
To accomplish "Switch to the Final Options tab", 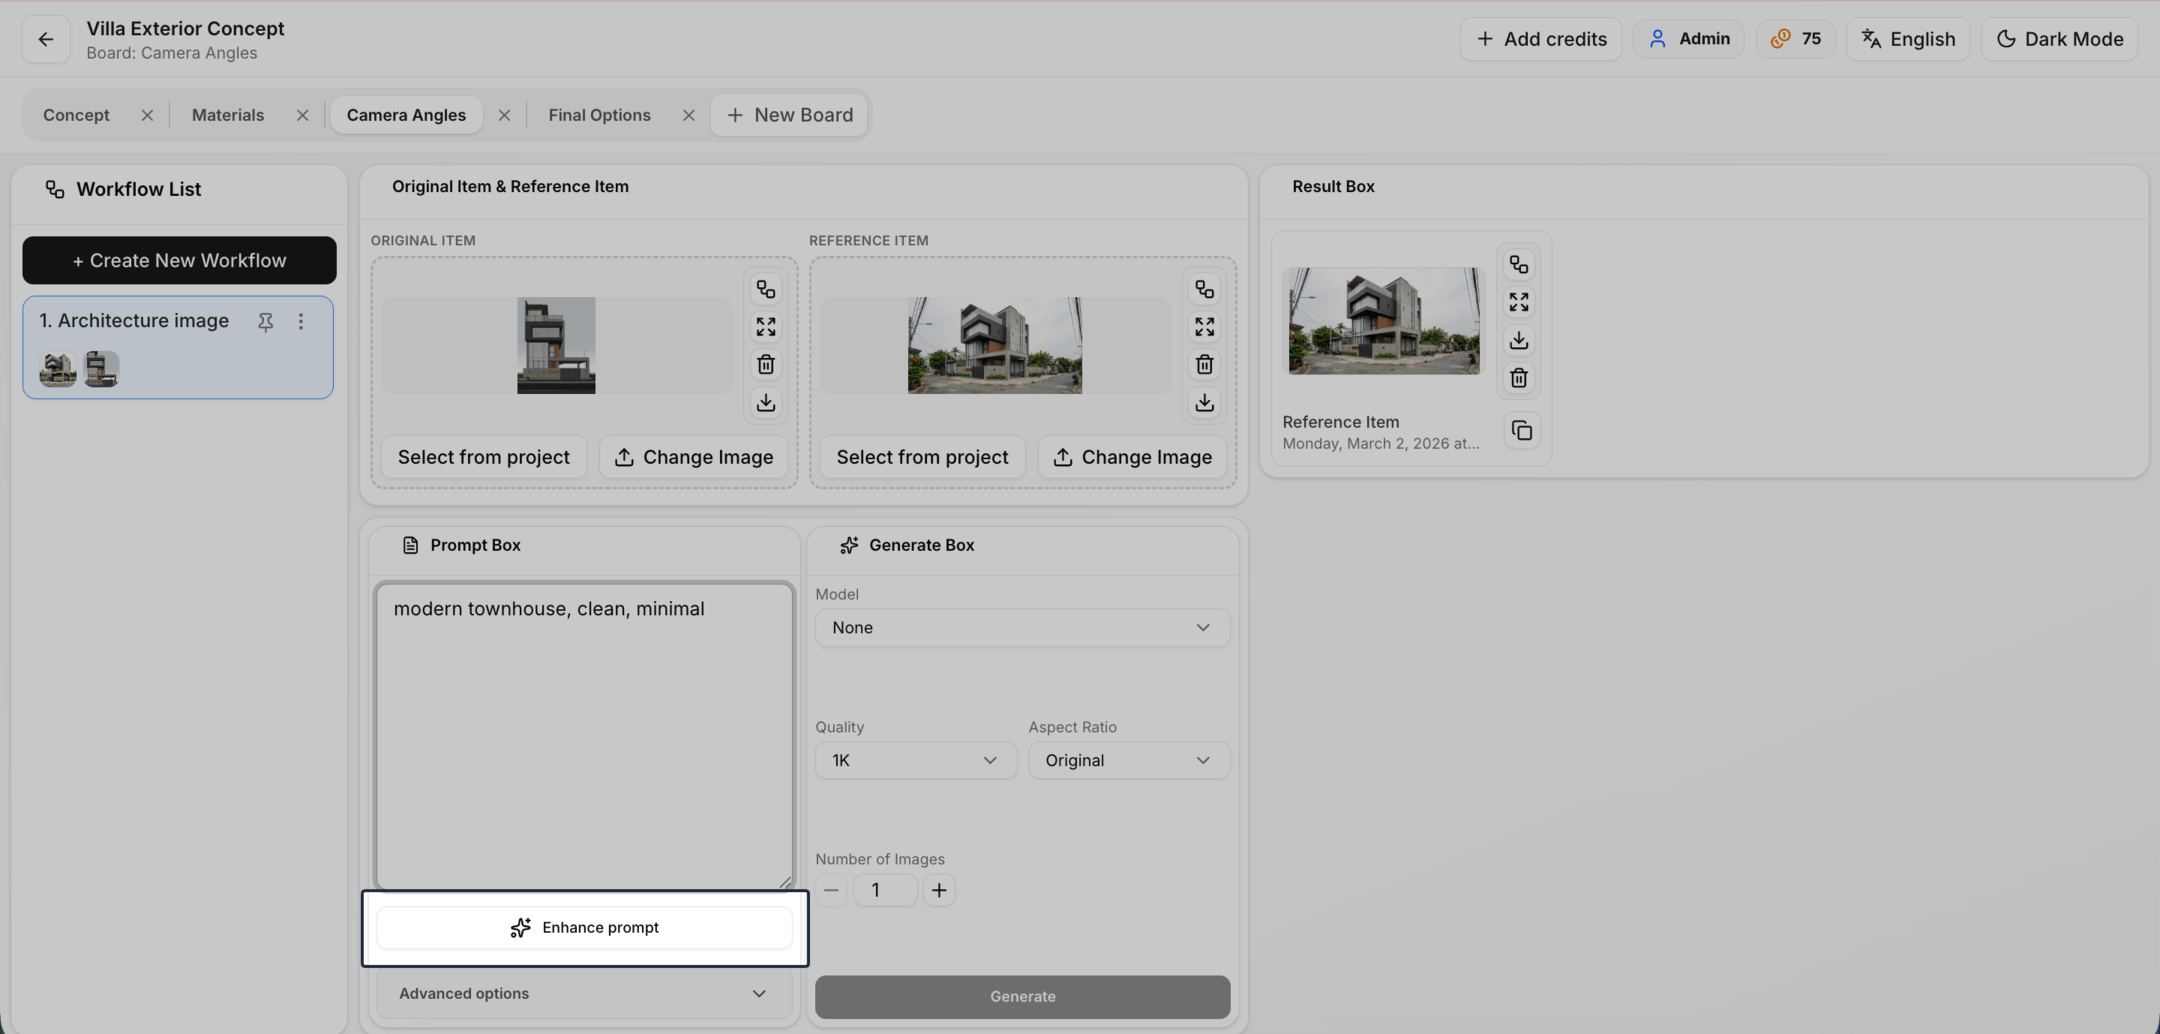I will [599, 115].
